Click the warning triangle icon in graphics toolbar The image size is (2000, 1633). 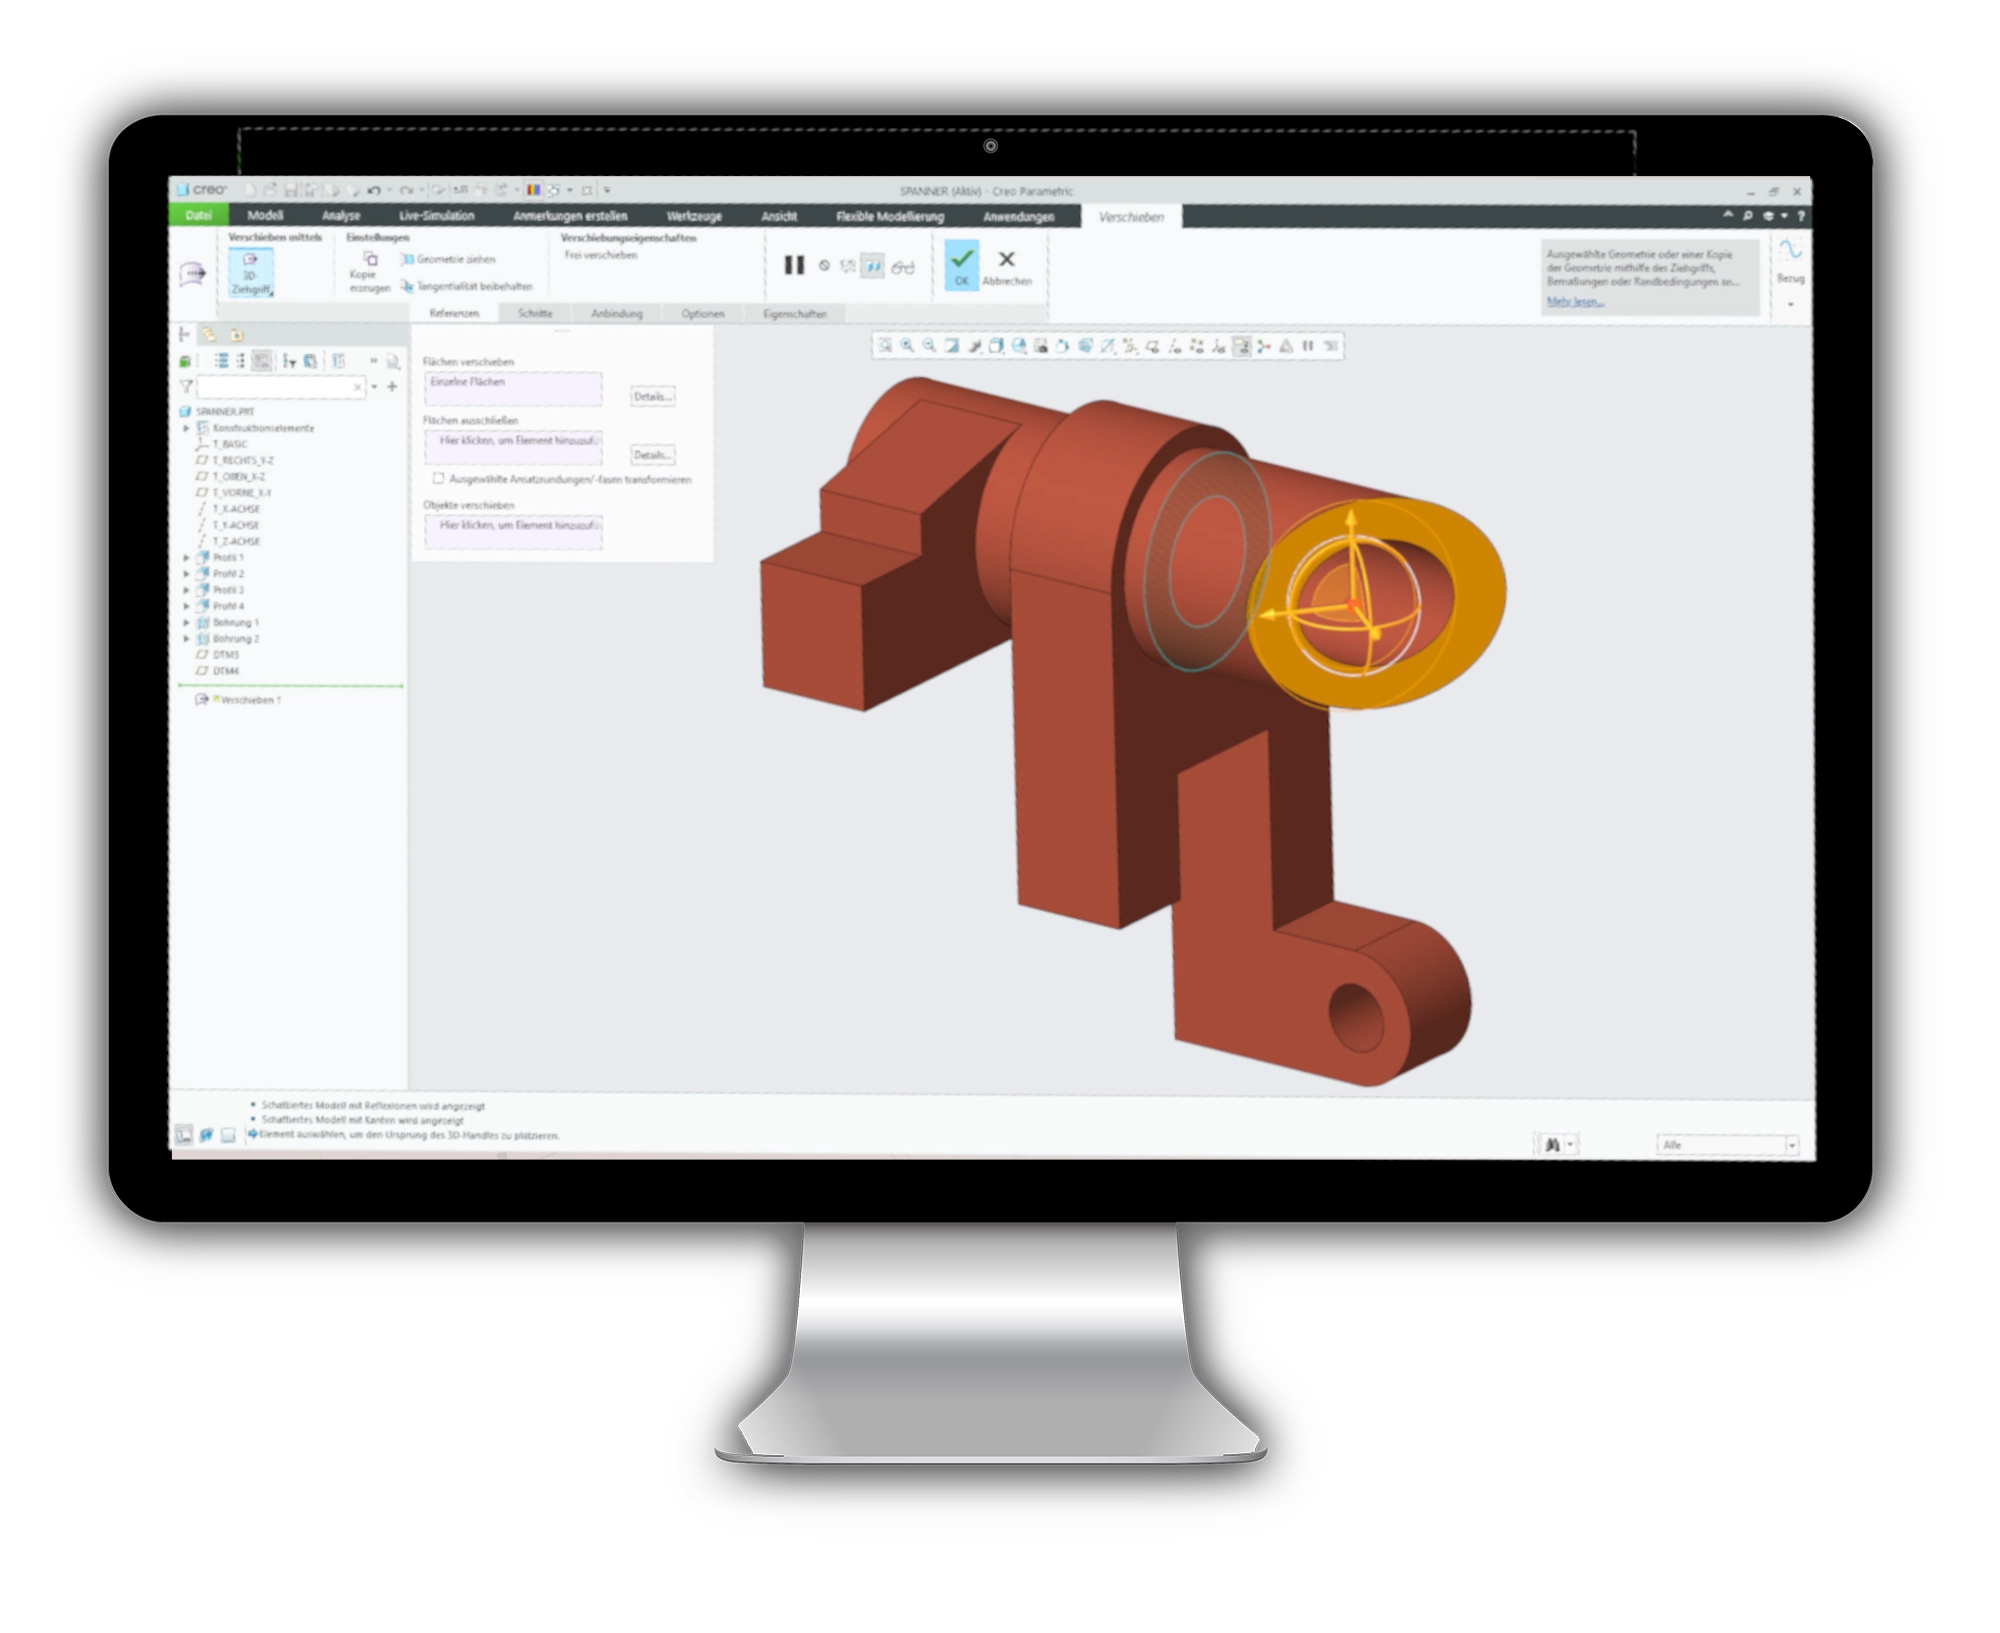click(x=1286, y=346)
